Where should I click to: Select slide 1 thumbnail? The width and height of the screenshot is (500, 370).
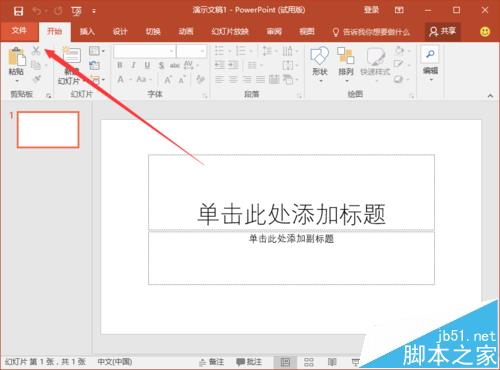[48, 130]
